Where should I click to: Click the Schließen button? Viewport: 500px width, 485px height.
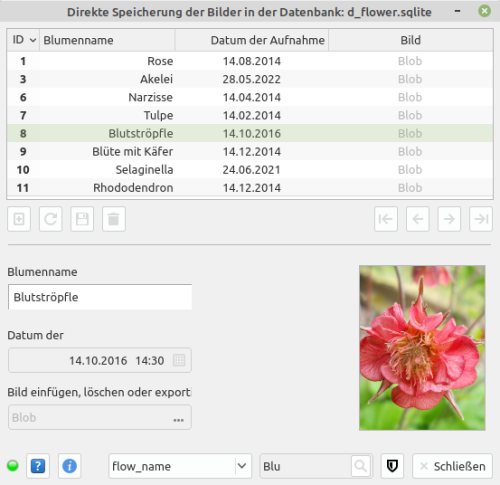click(452, 466)
